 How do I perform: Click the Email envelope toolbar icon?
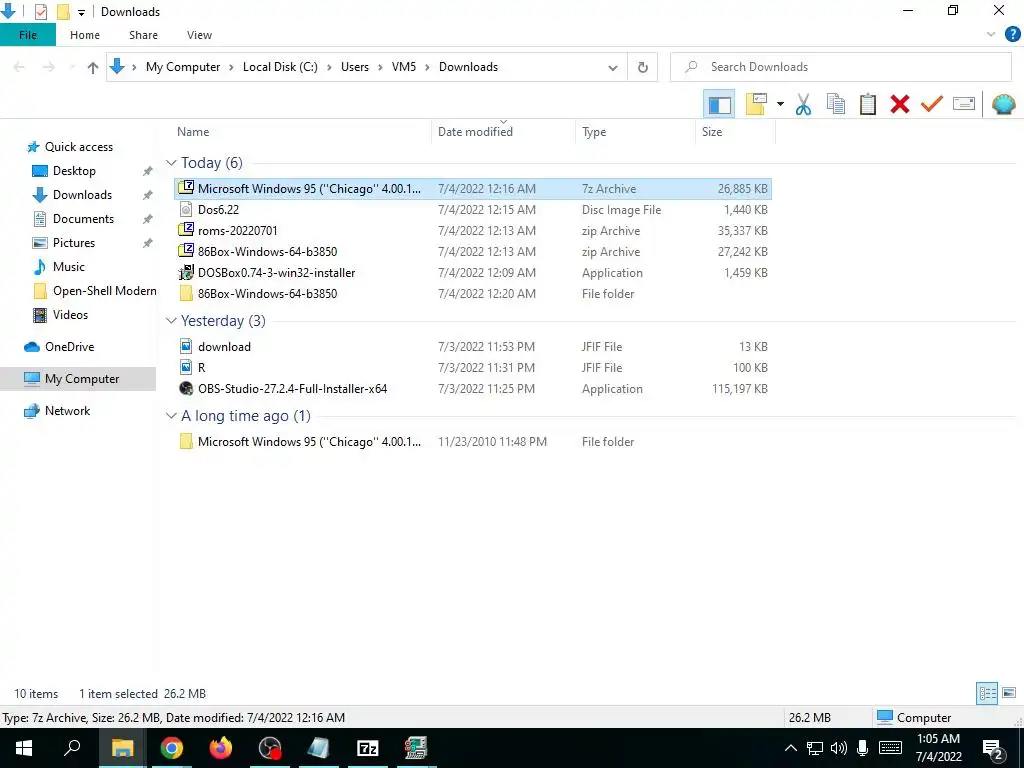click(964, 104)
